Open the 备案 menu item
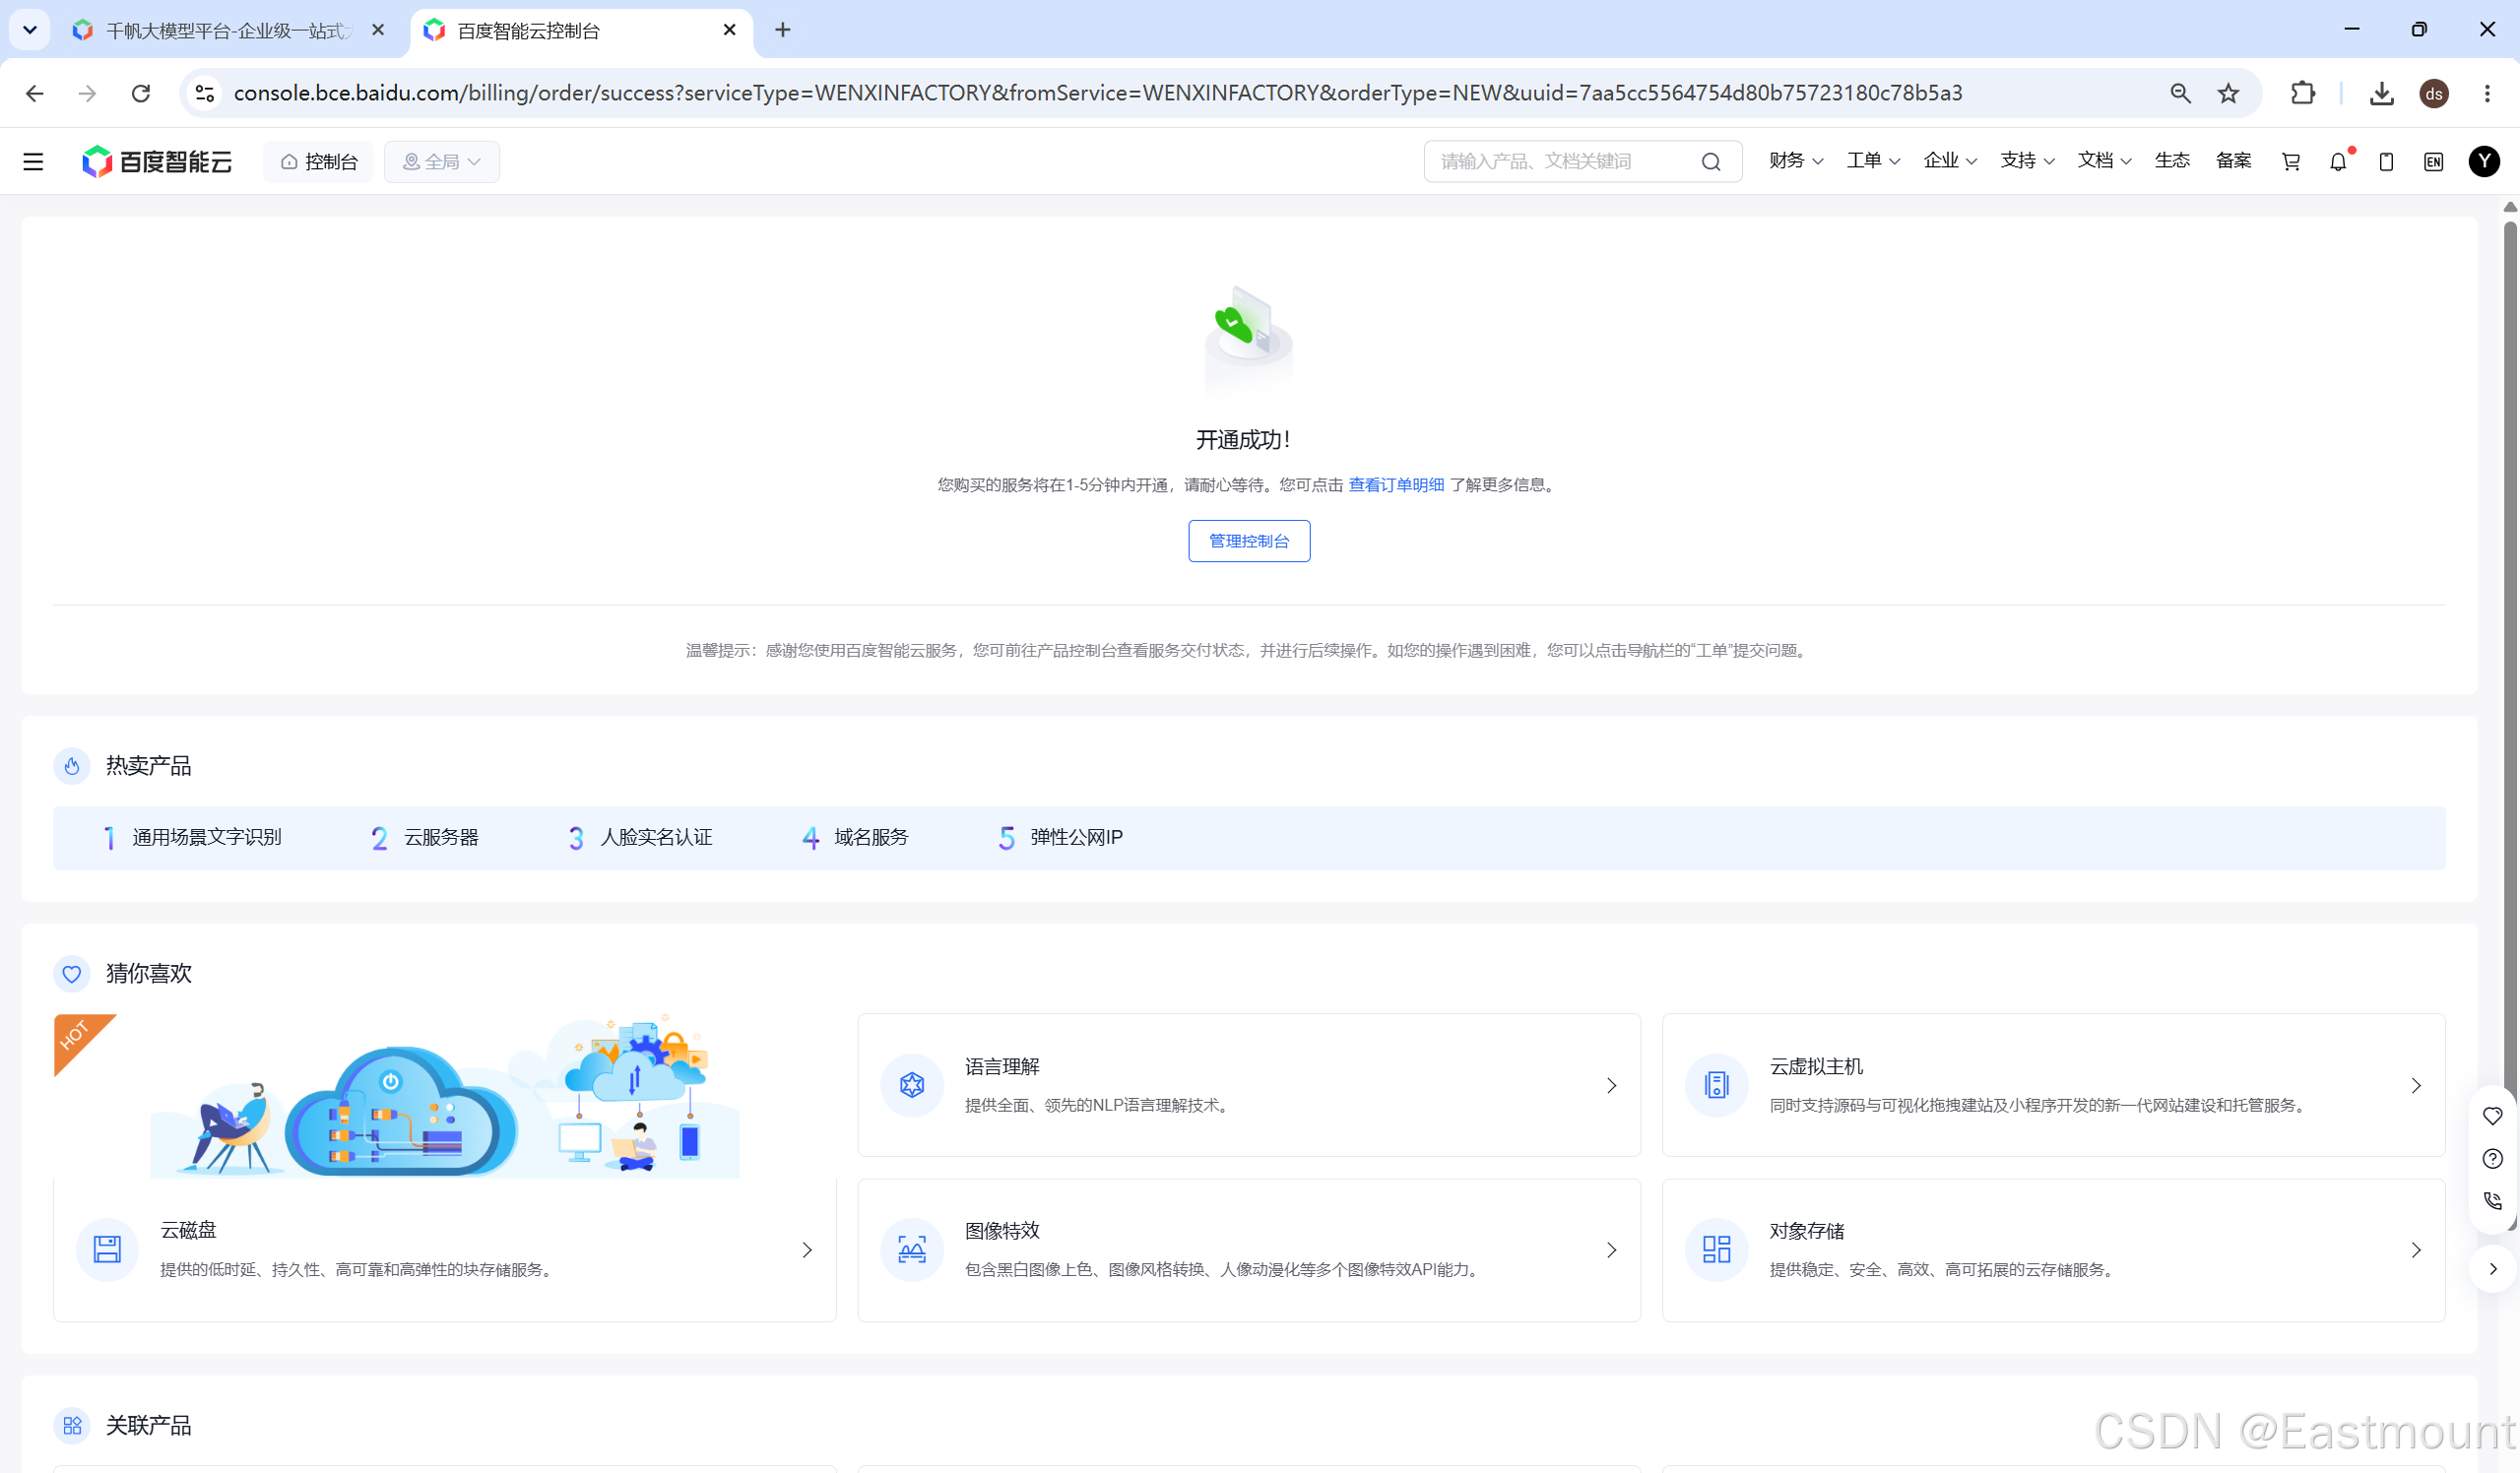Viewport: 2520px width, 1473px height. (x=2233, y=161)
